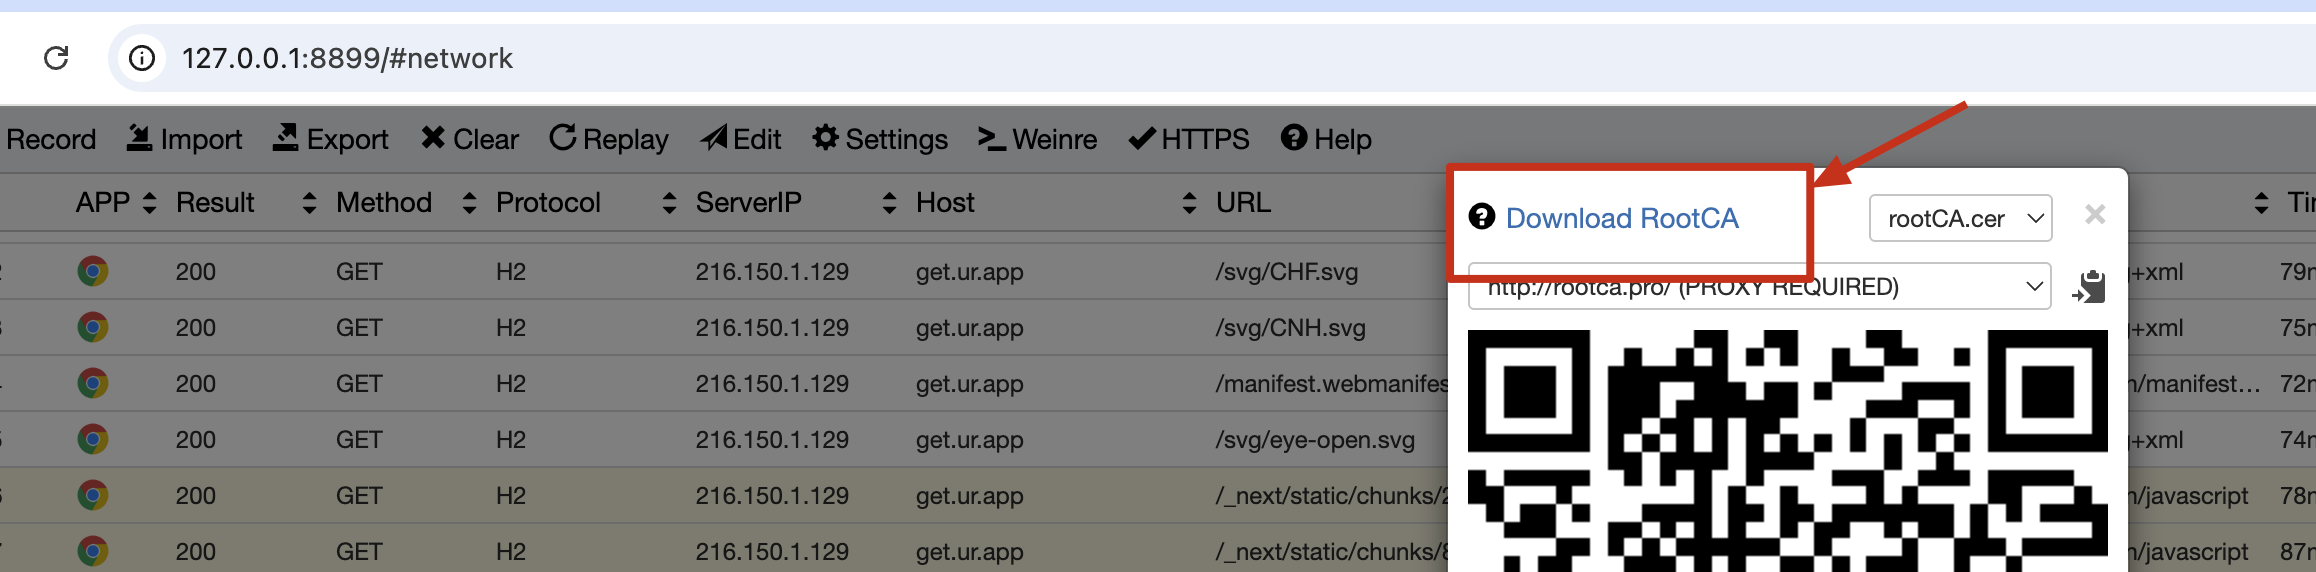Click GET method in eye-open.svg row

click(359, 440)
